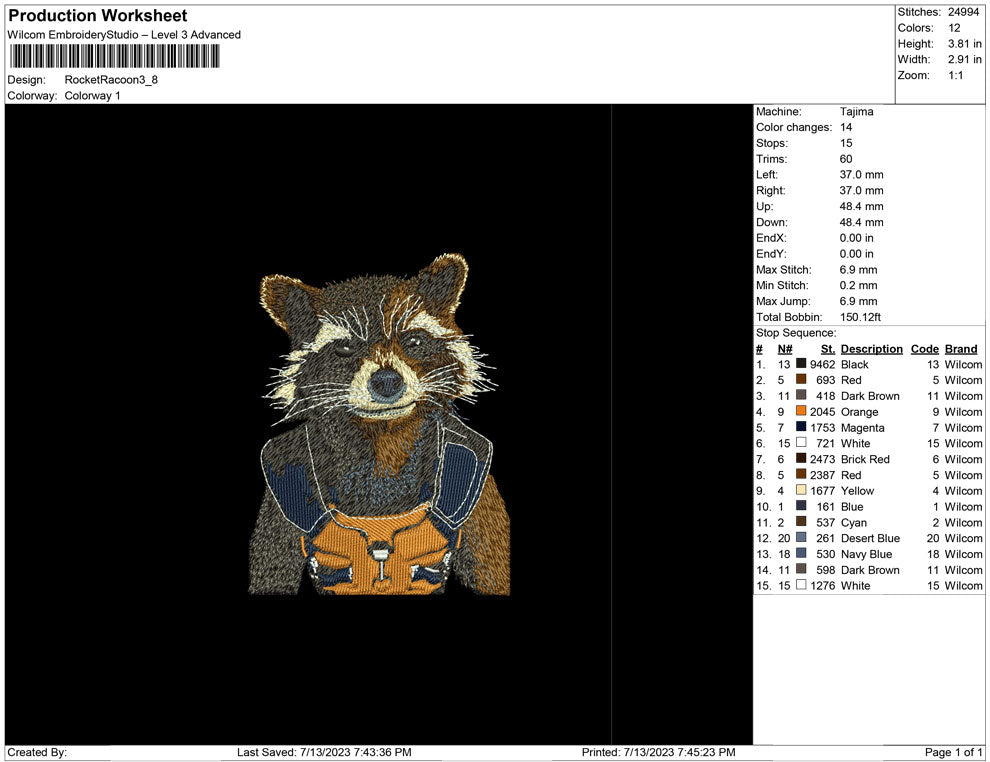Click the Page 1 of 1 footer text
990x762 pixels.
954,752
